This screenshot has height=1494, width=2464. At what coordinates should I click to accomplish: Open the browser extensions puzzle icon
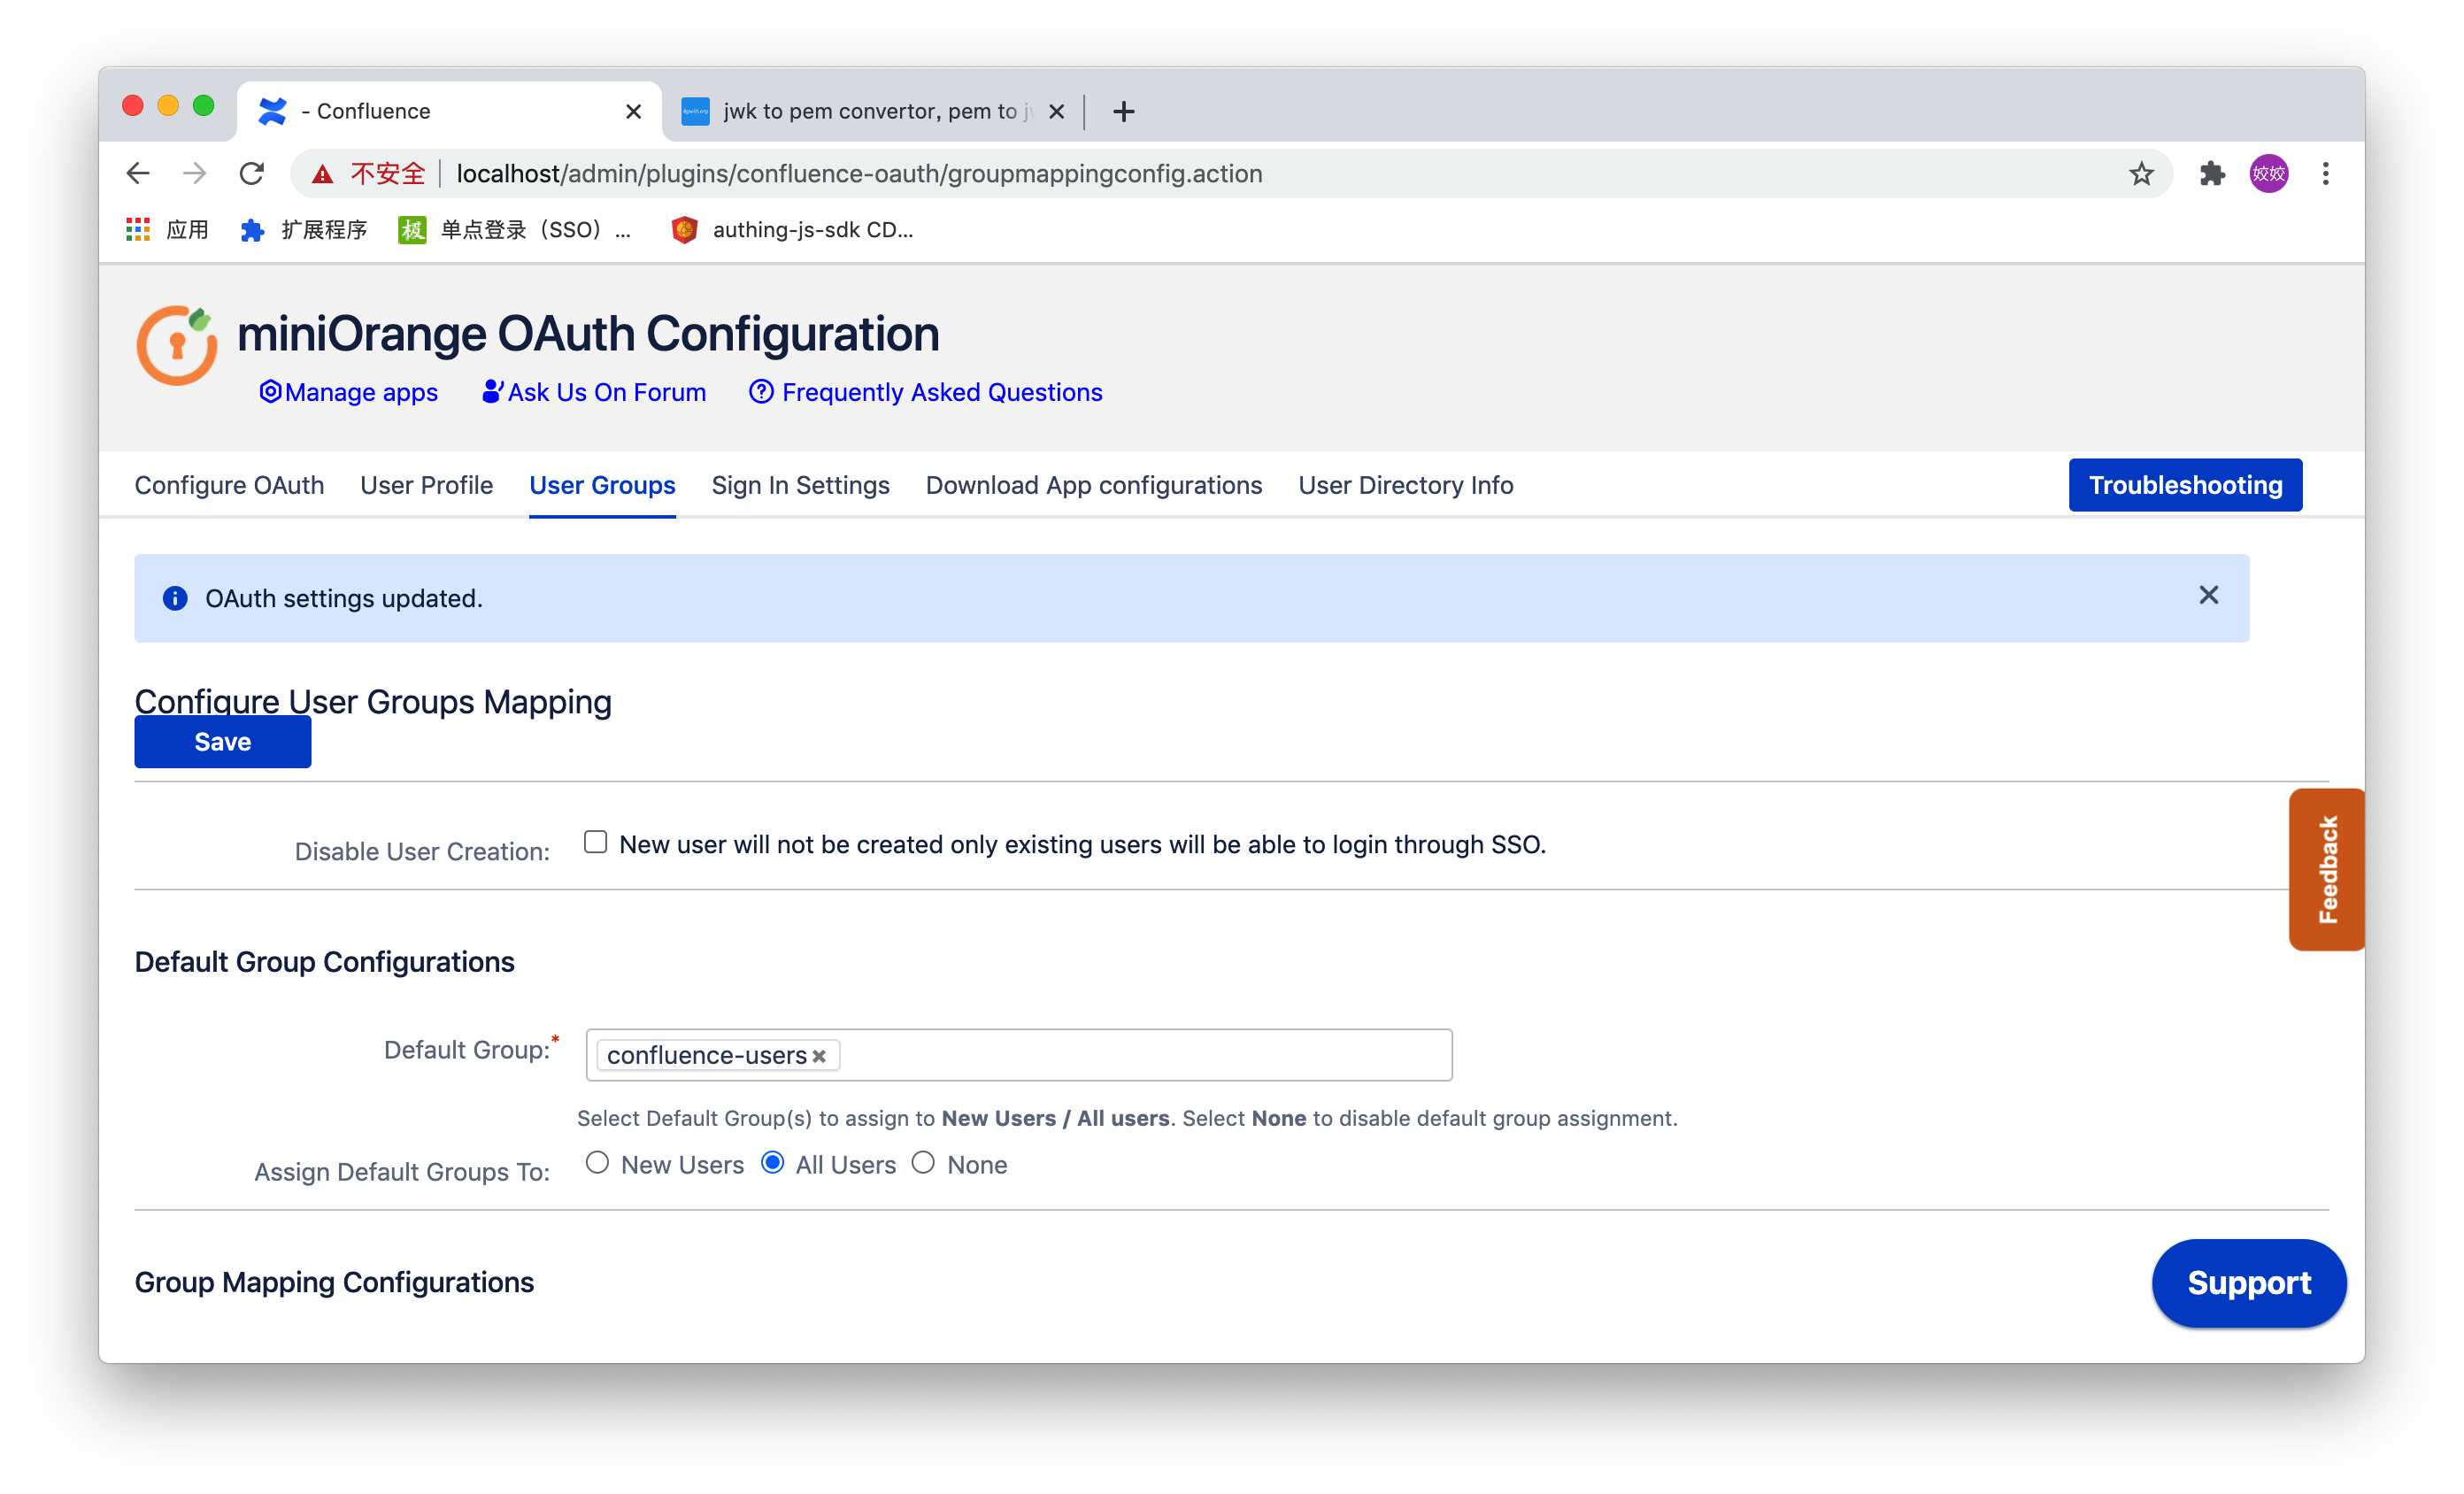[2211, 173]
